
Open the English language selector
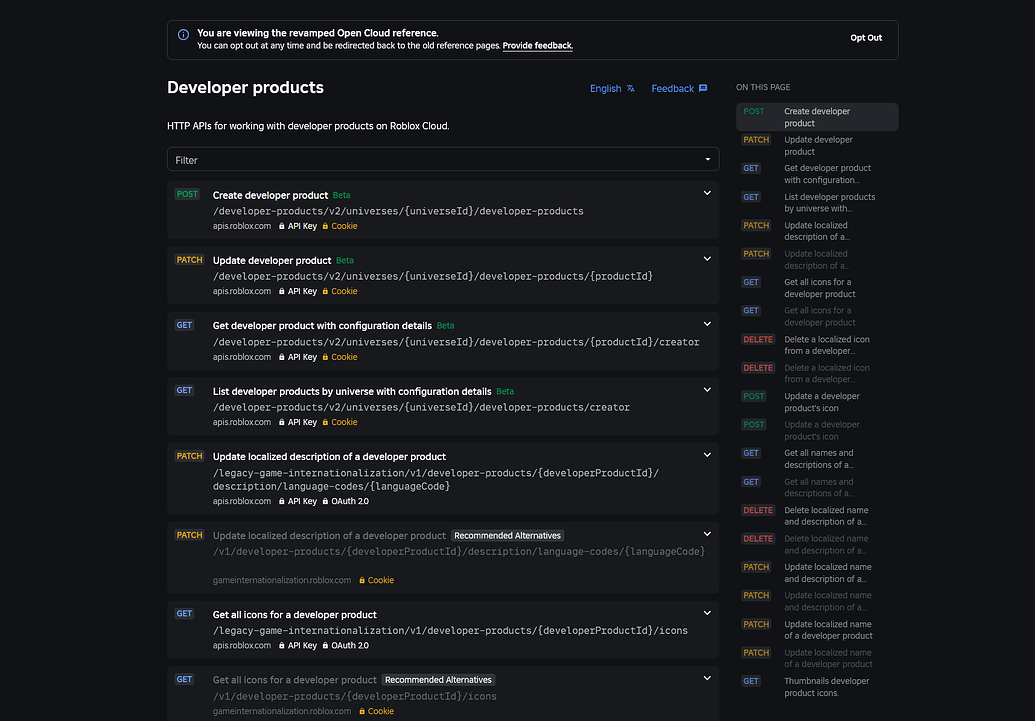click(x=612, y=88)
